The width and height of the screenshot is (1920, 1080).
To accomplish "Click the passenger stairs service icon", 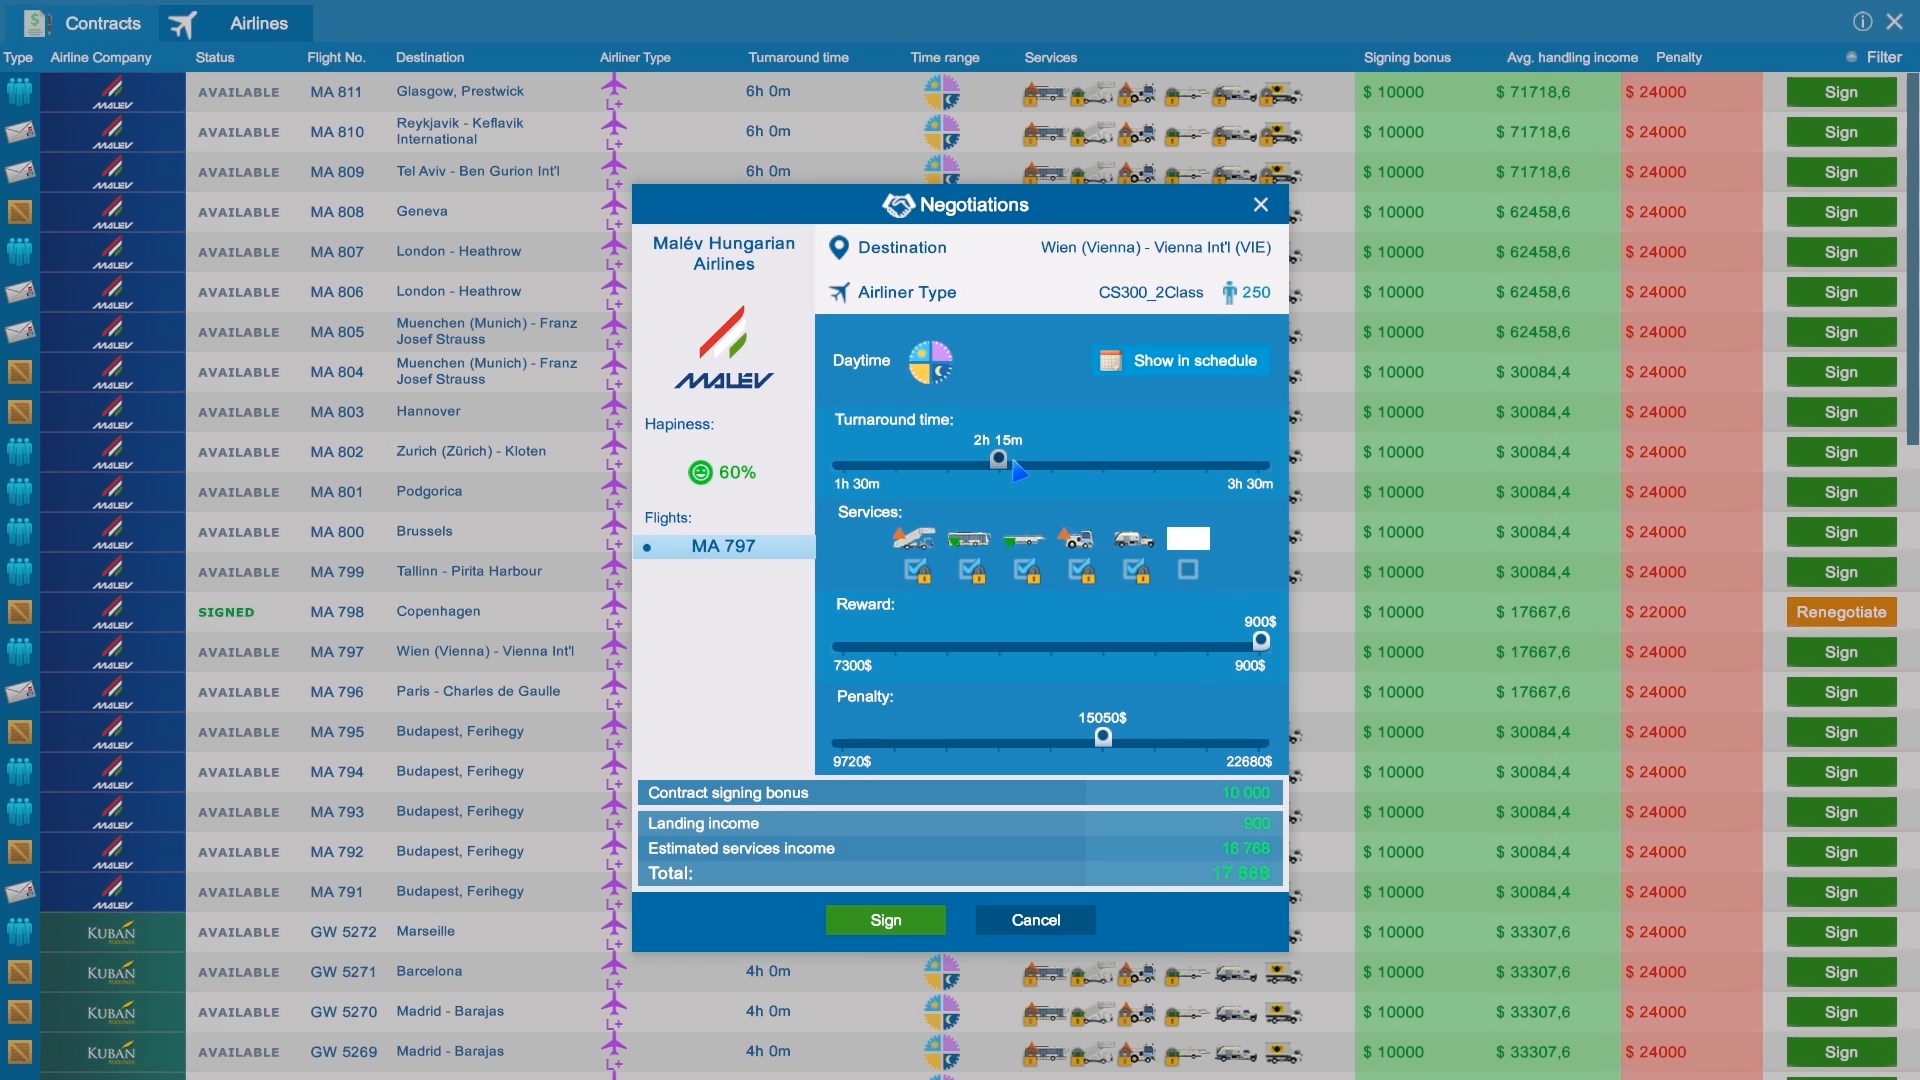I will coord(913,539).
